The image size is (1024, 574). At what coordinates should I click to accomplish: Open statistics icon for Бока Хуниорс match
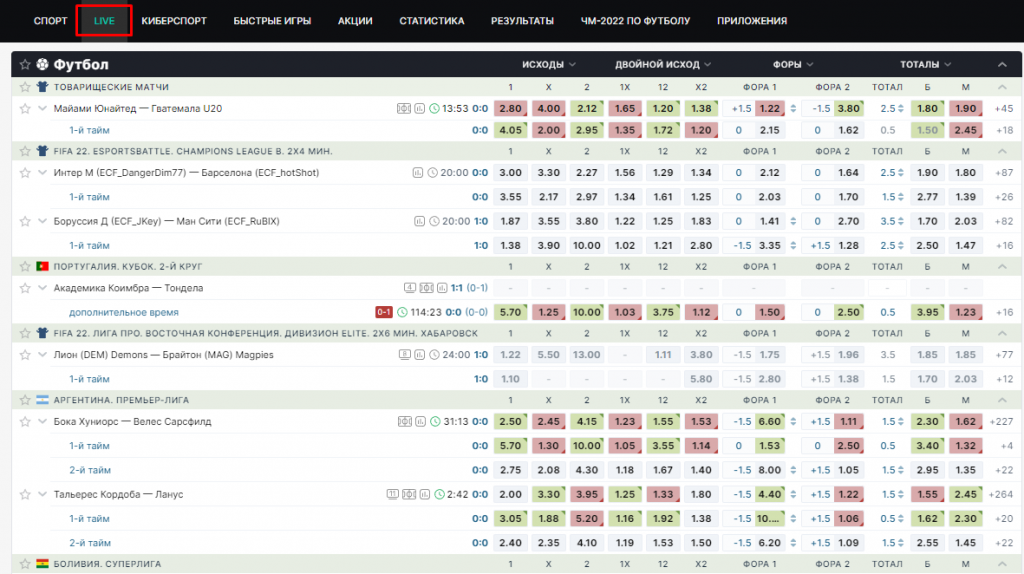click(418, 421)
